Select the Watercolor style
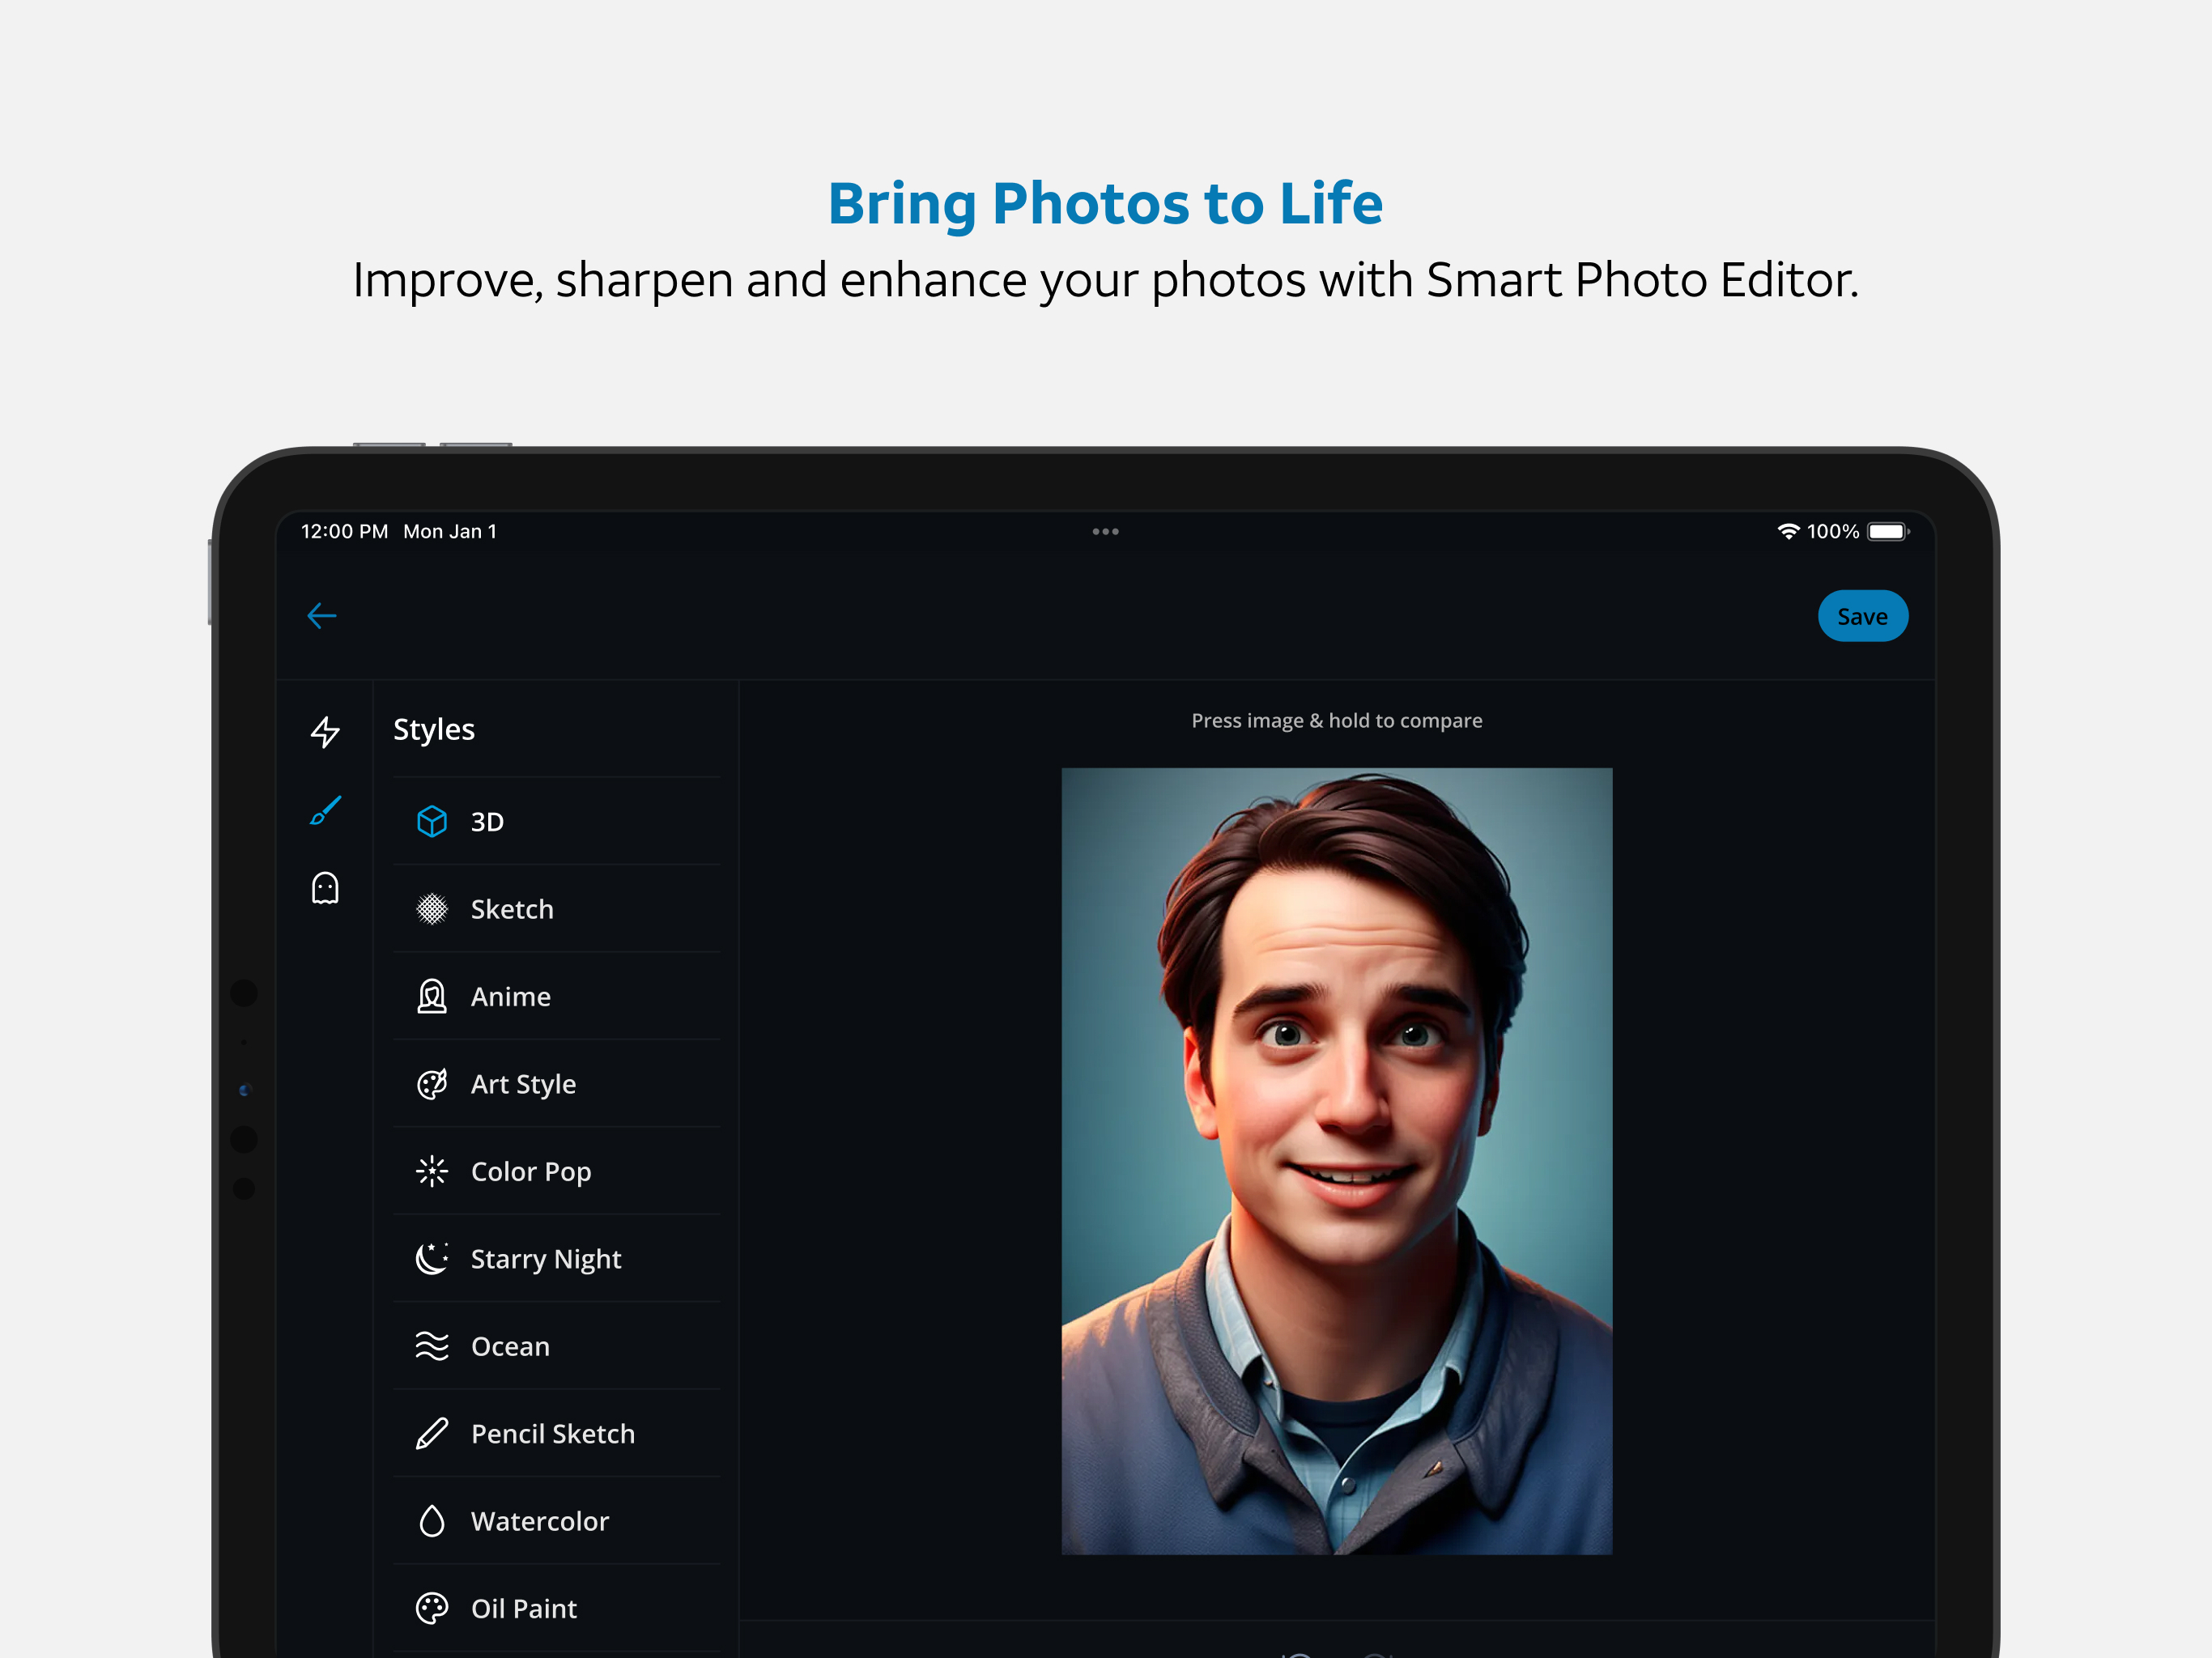2212x1658 pixels. 539,1521
